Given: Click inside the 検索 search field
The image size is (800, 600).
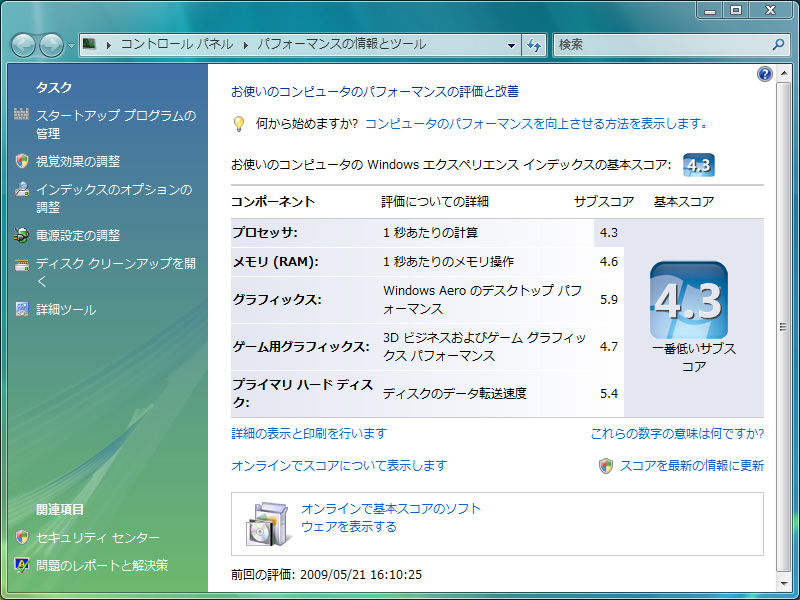Looking at the screenshot, I should [660, 45].
